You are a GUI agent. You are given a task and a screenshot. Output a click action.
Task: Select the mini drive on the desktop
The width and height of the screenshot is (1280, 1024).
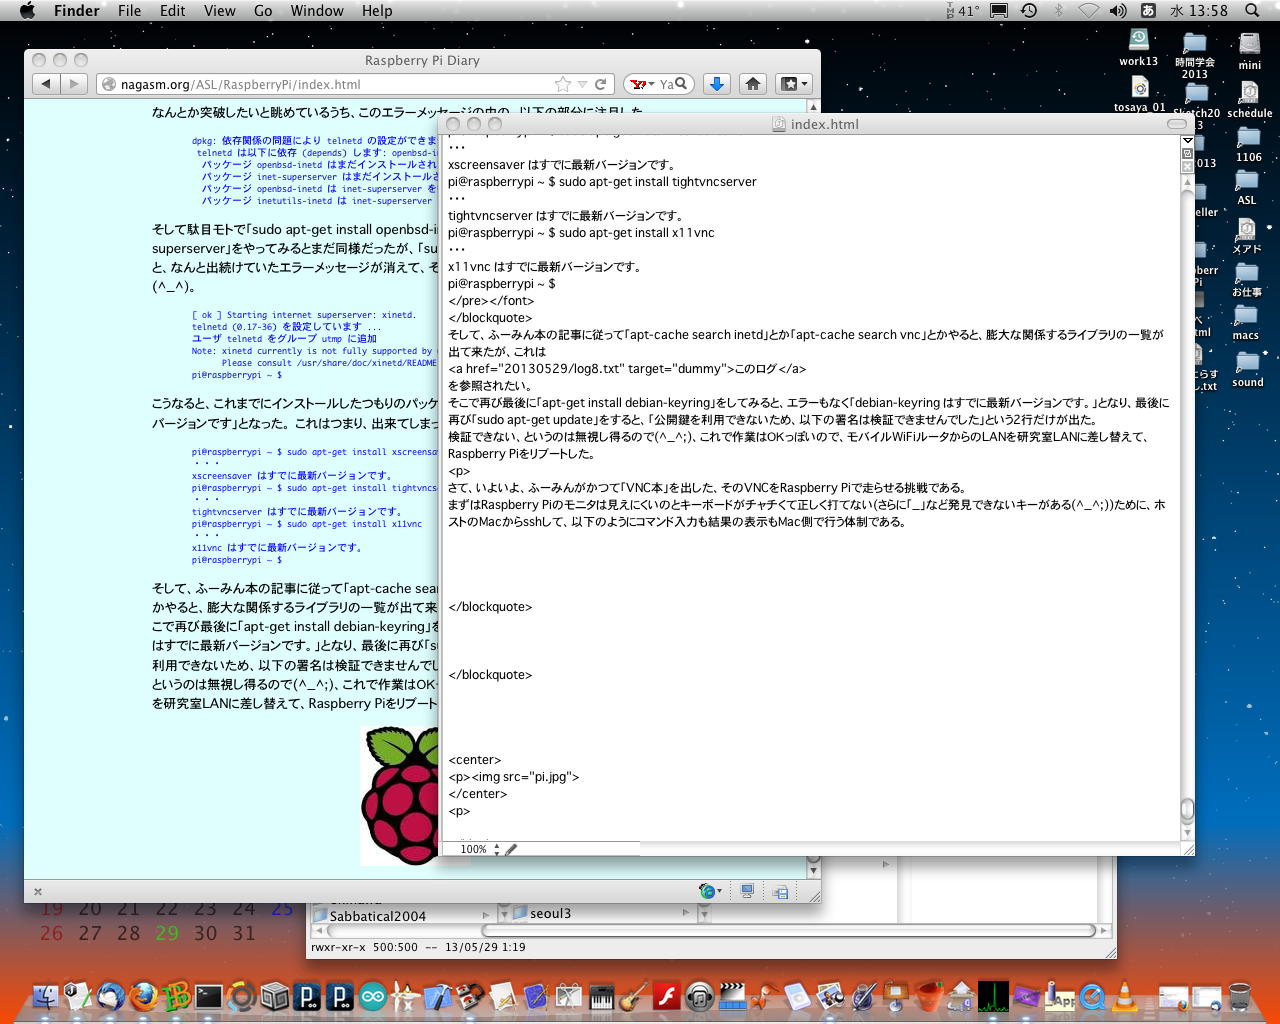click(1249, 49)
